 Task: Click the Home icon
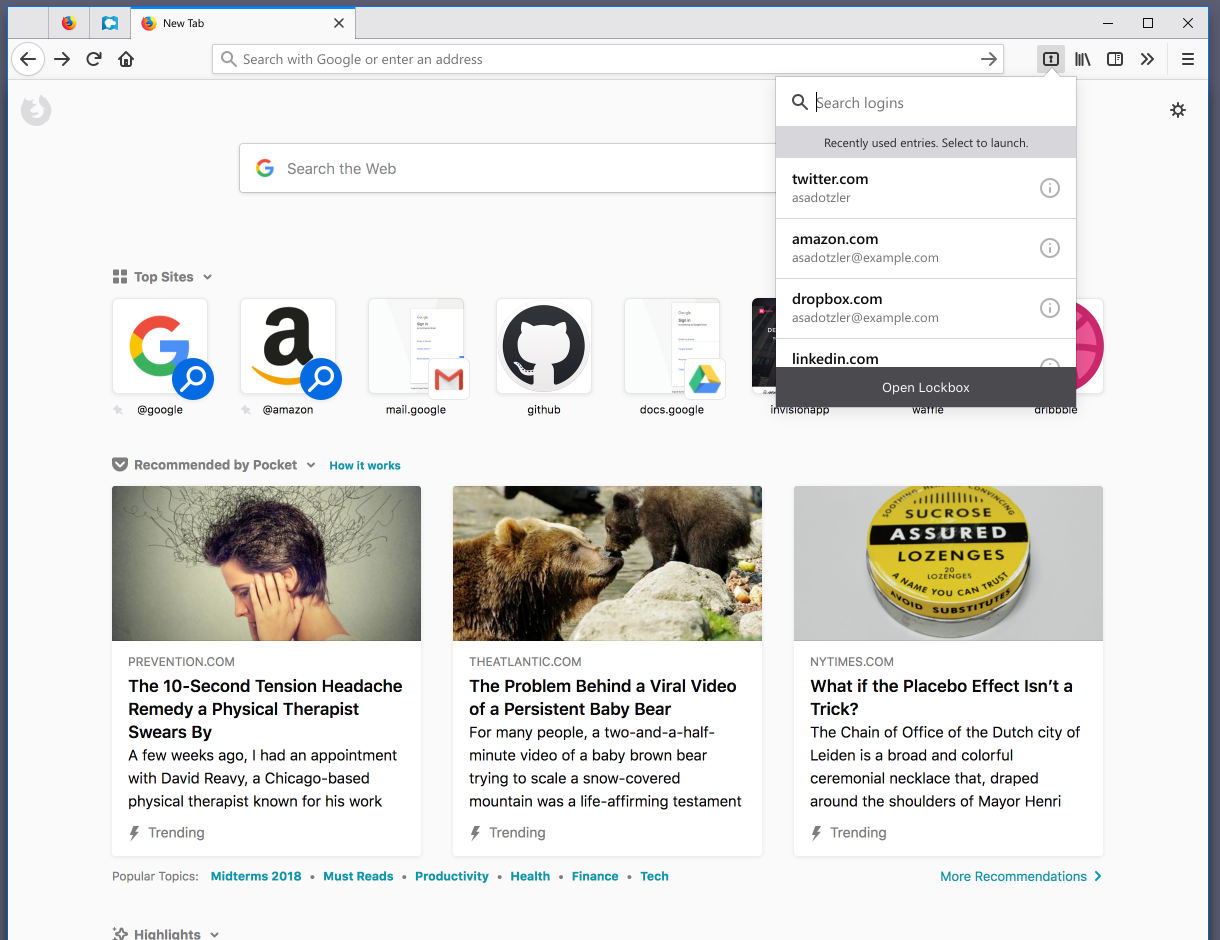(x=126, y=59)
